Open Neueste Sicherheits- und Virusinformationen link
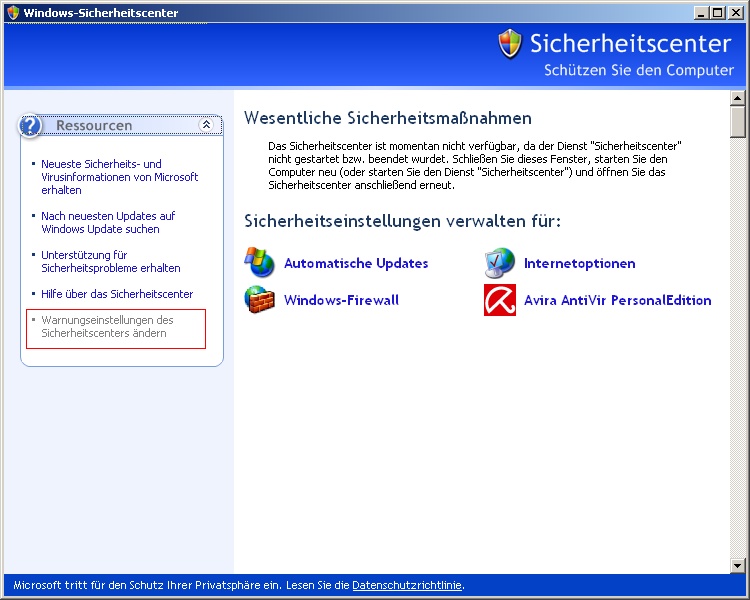750x600 pixels. pyautogui.click(x=120, y=177)
